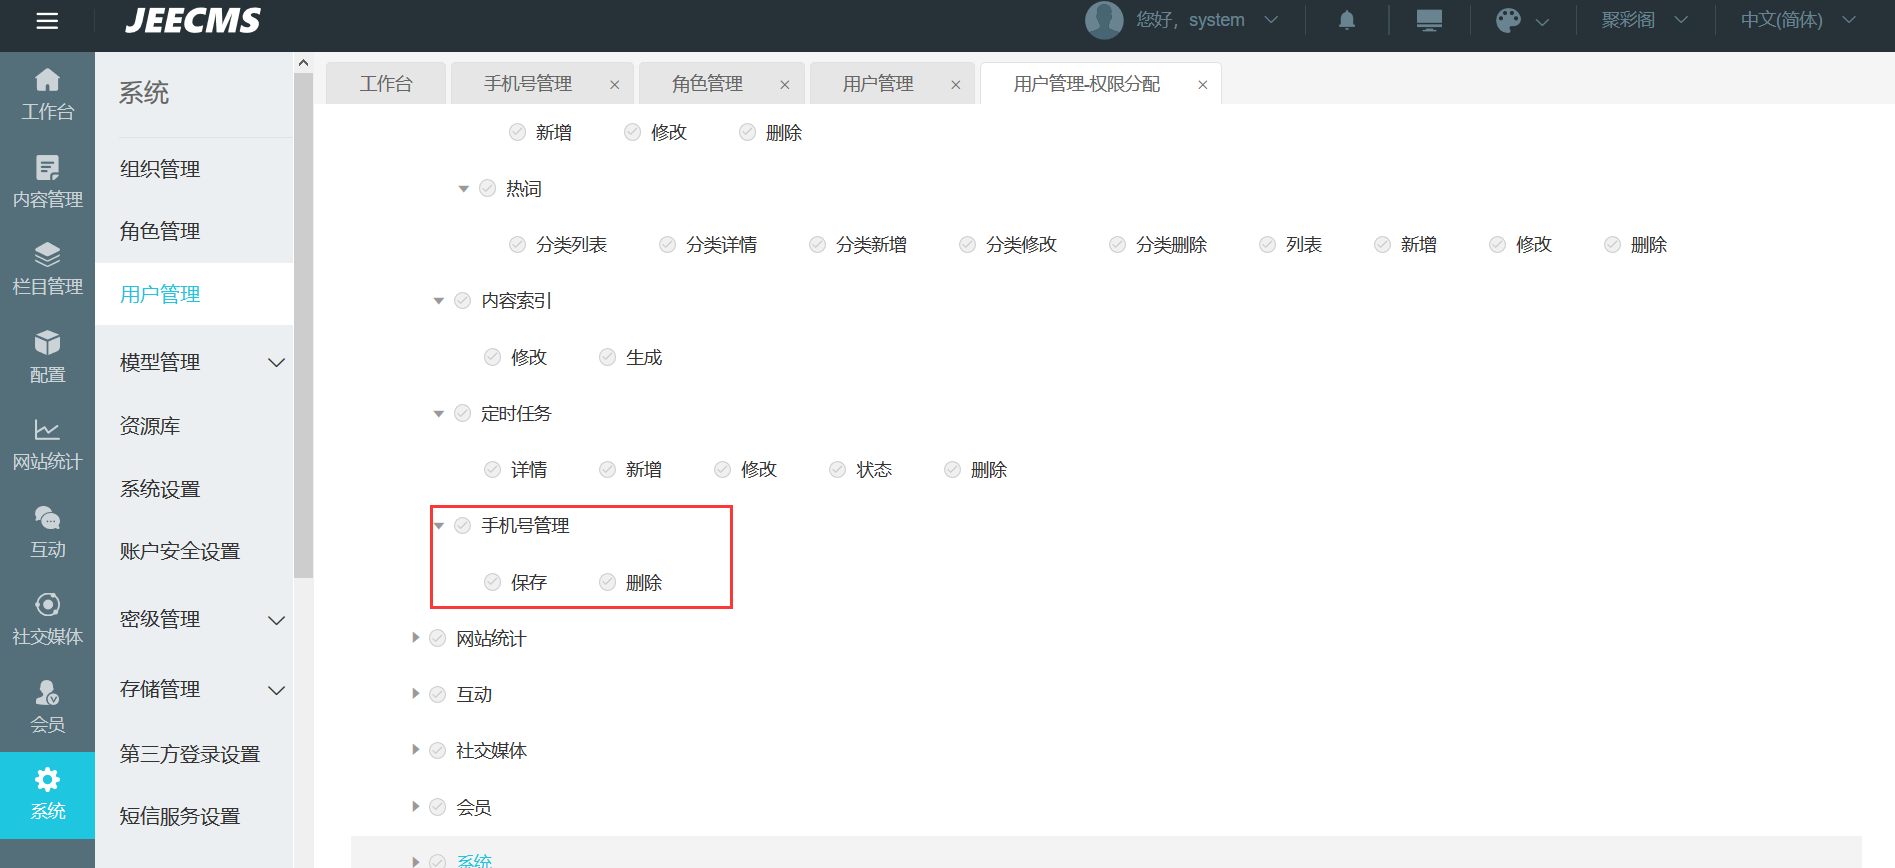Expand the 社交媒体 tree node

coord(415,750)
